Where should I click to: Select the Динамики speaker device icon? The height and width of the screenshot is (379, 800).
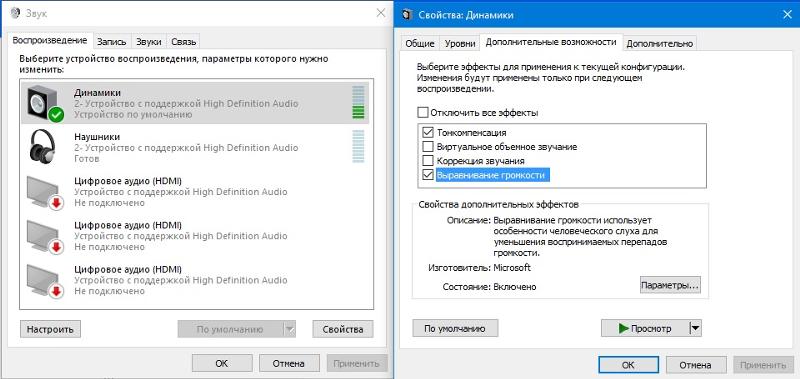pos(45,104)
